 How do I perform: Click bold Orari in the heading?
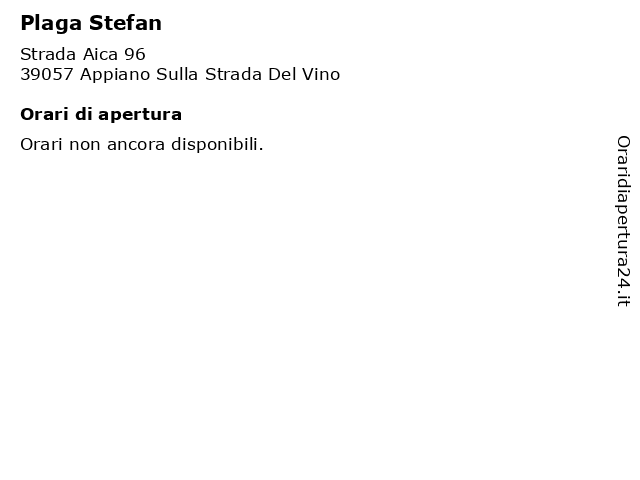pyautogui.click(x=44, y=114)
